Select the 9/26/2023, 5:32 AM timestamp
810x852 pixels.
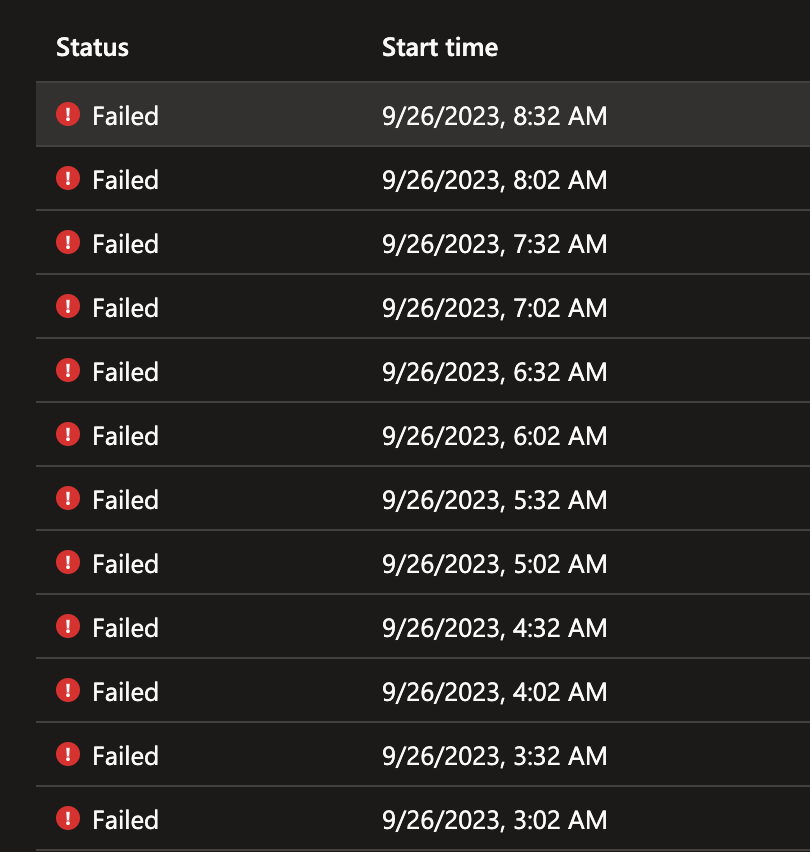[x=494, y=500]
